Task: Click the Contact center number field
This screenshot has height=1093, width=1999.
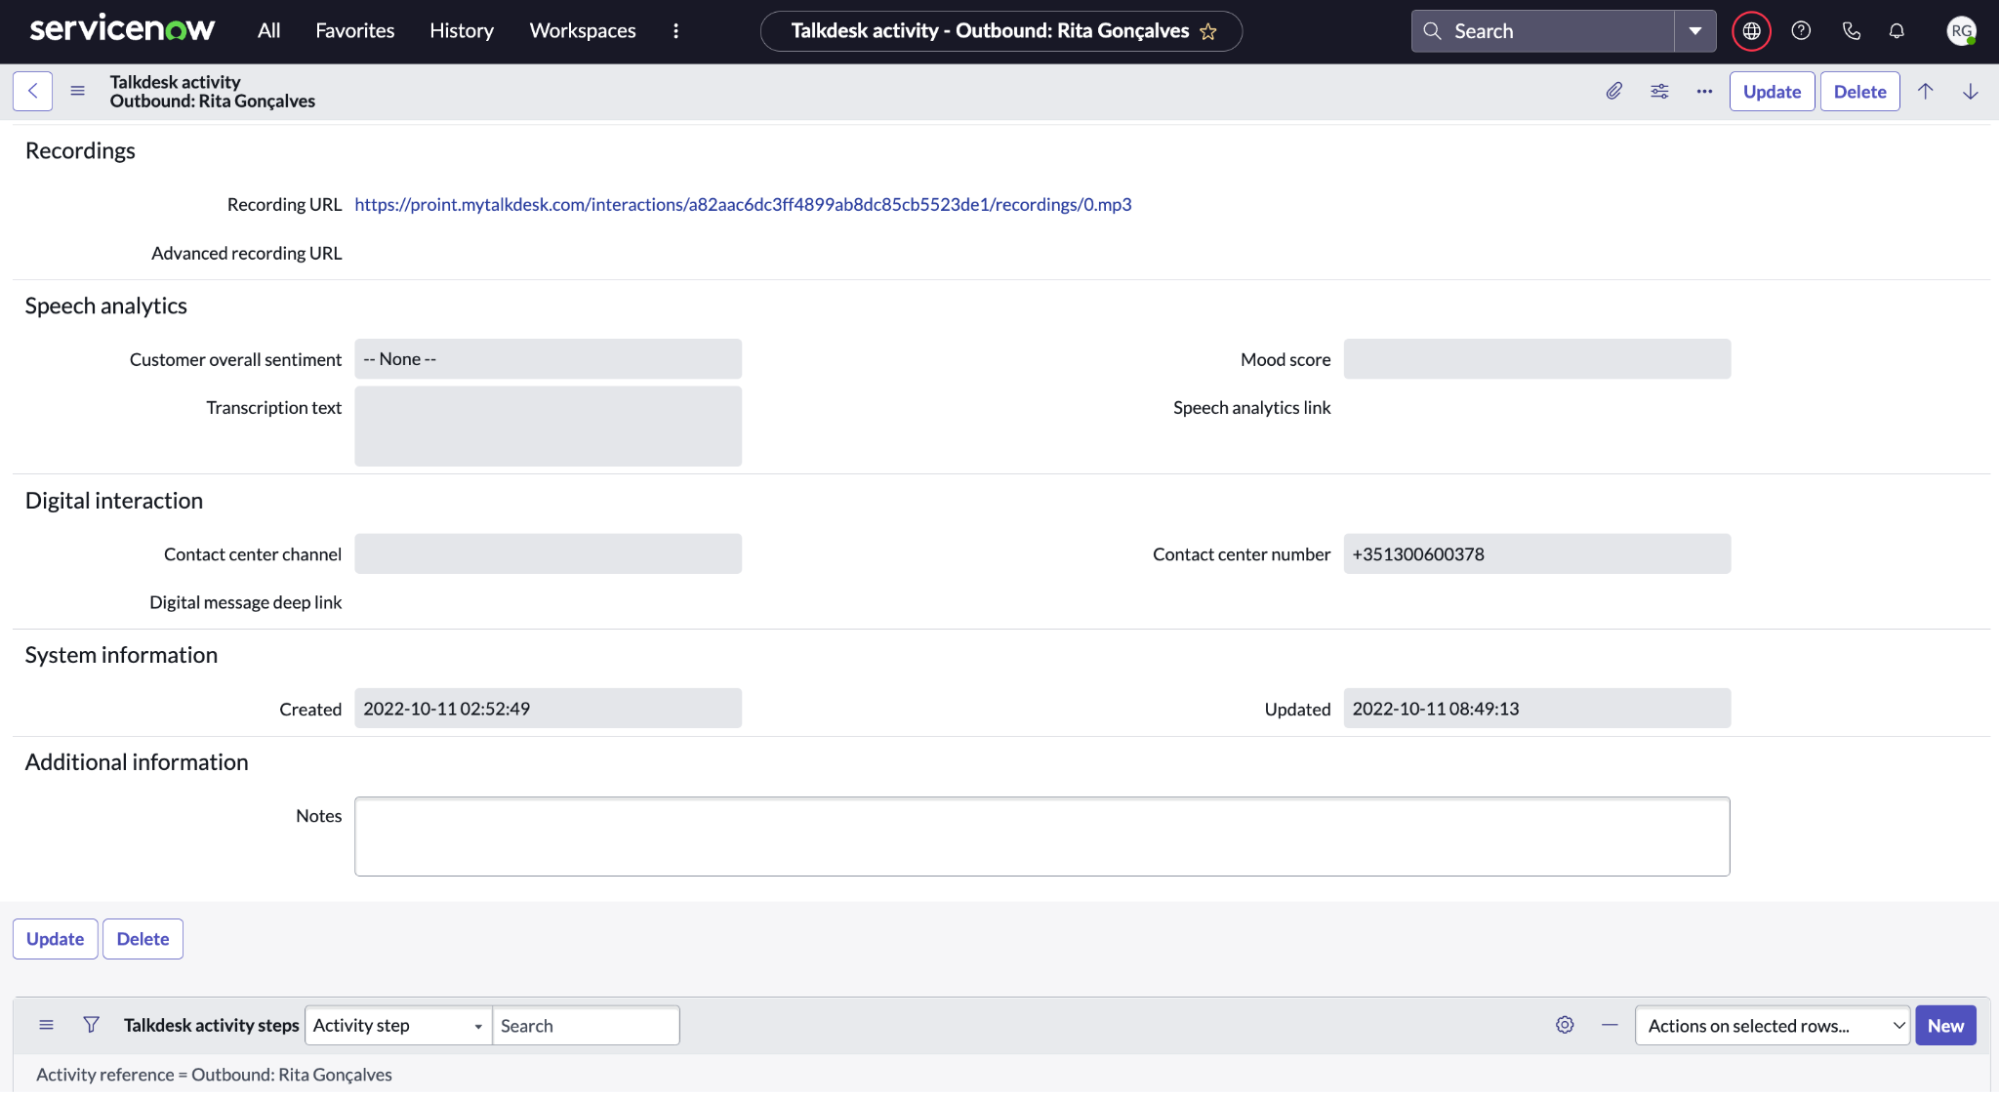Action: tap(1537, 554)
